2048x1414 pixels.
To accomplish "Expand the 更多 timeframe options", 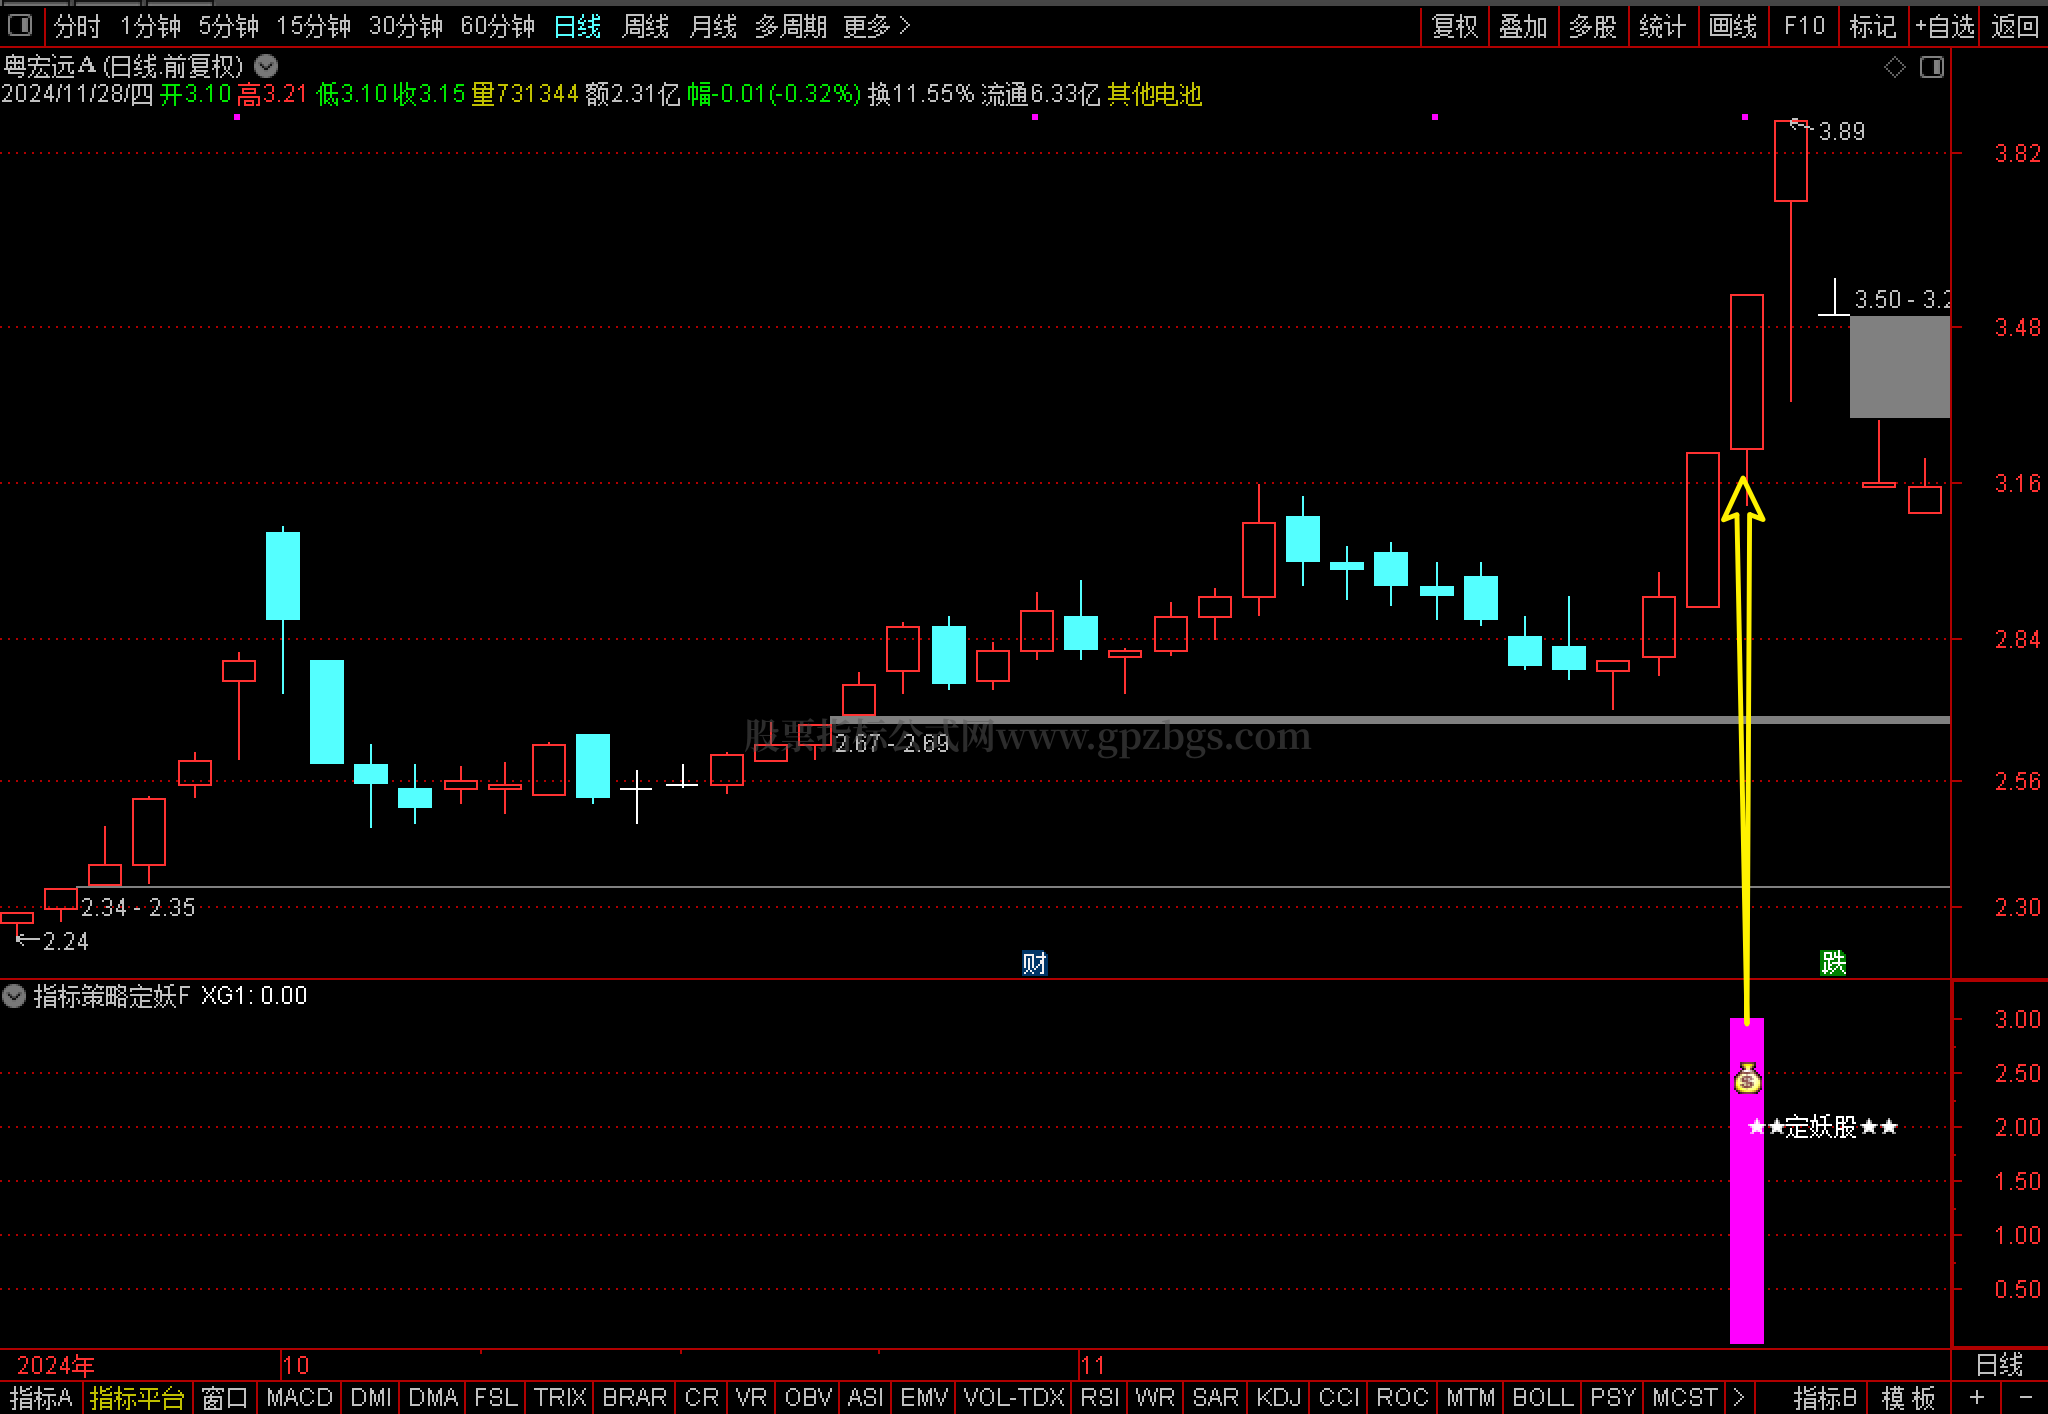I will point(876,26).
